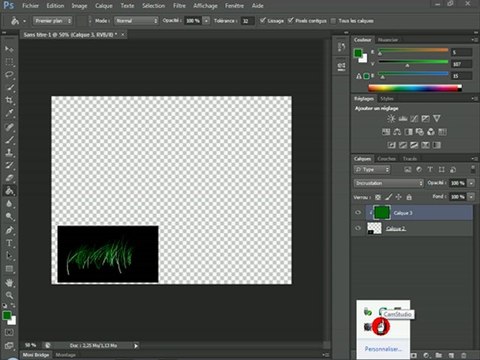Open layer Opacité arrow in Calques

(471, 183)
